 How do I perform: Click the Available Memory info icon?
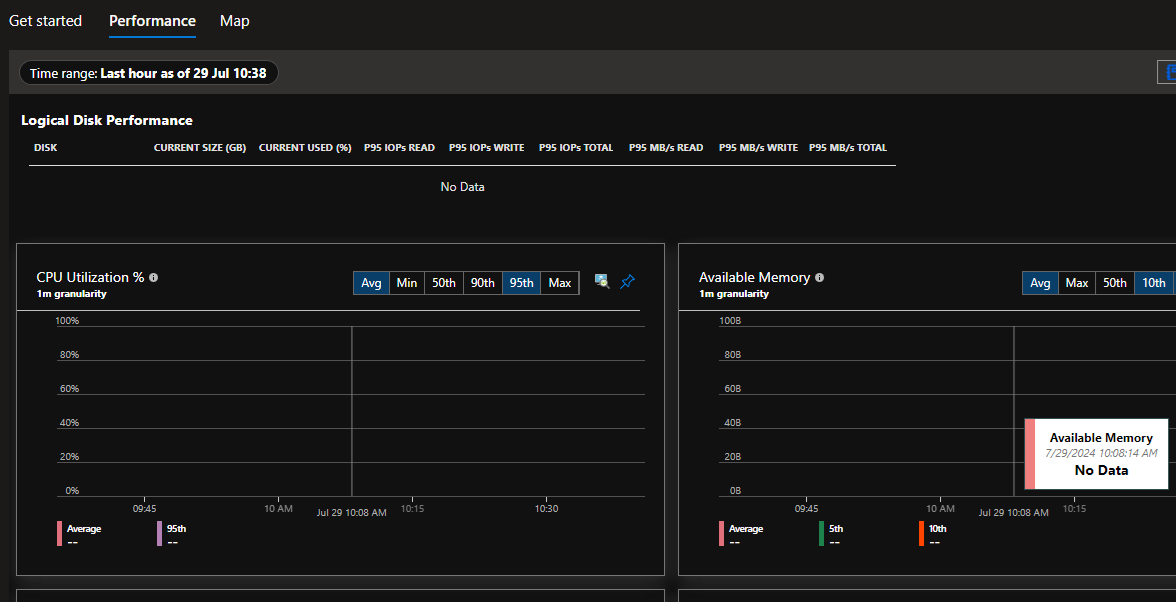pos(820,277)
